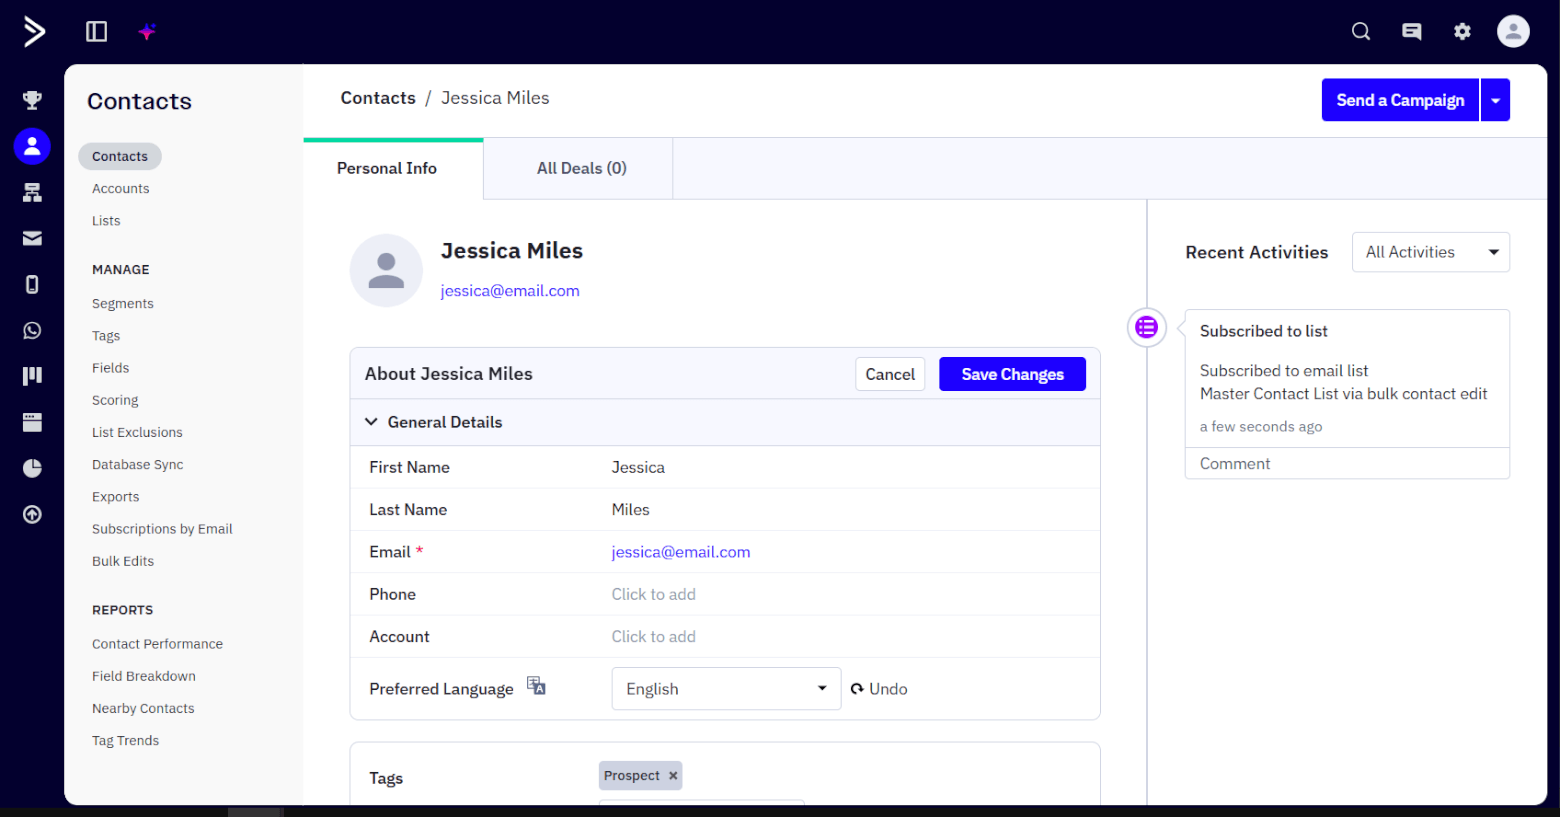Open the email campaigns envelope icon
The image size is (1560, 817).
tap(32, 238)
